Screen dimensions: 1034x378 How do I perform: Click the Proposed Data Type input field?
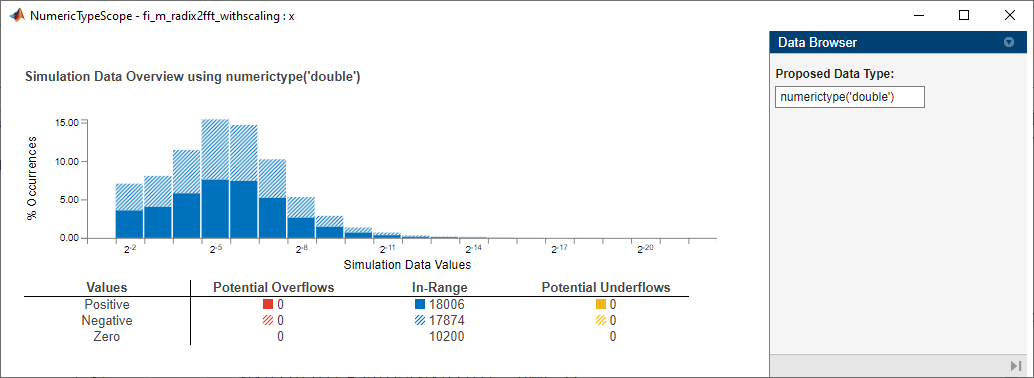849,96
